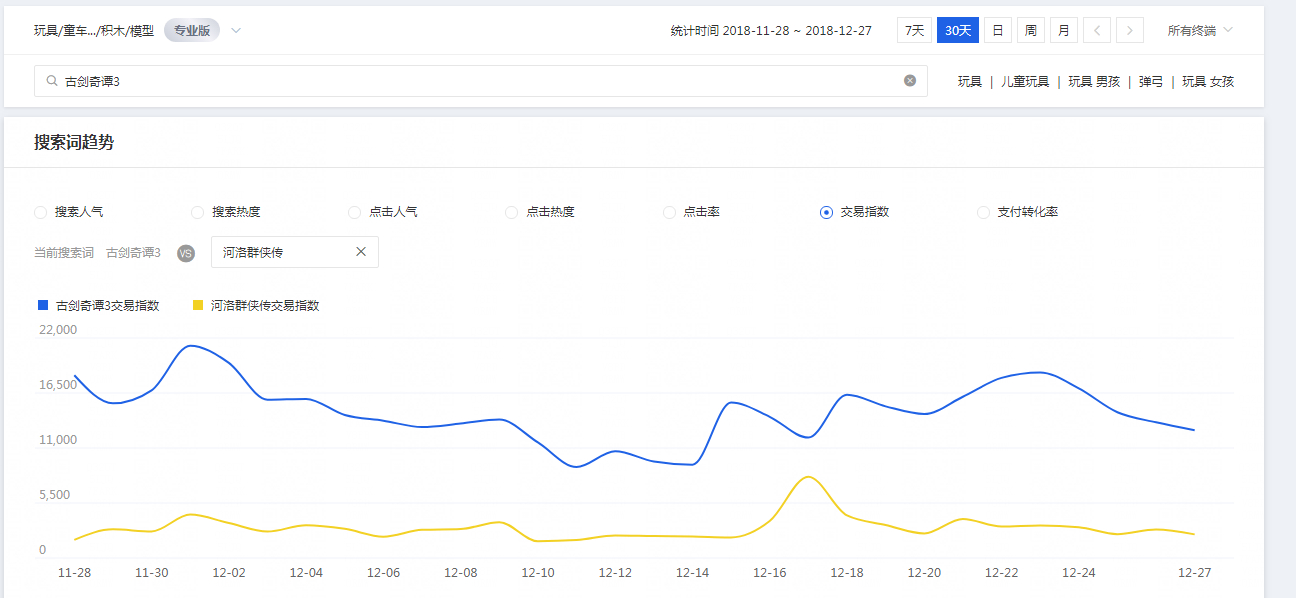The image size is (1296, 598).
Task: Open the 所有终端 device dropdown
Action: click(1200, 31)
